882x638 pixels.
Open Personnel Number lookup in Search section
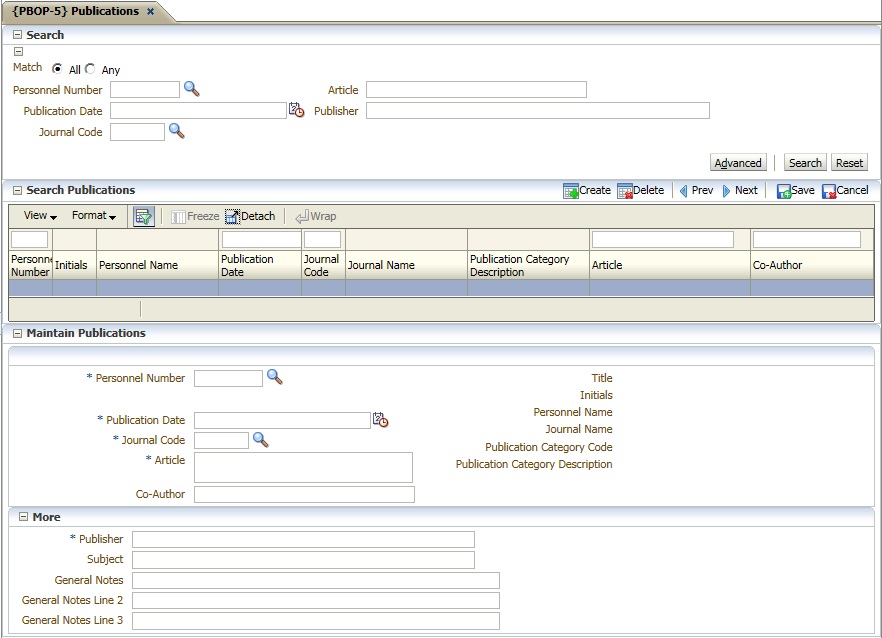pyautogui.click(x=192, y=90)
